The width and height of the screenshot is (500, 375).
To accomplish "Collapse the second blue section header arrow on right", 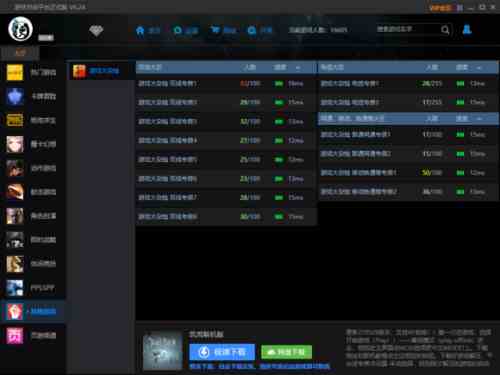I will (x=479, y=118).
